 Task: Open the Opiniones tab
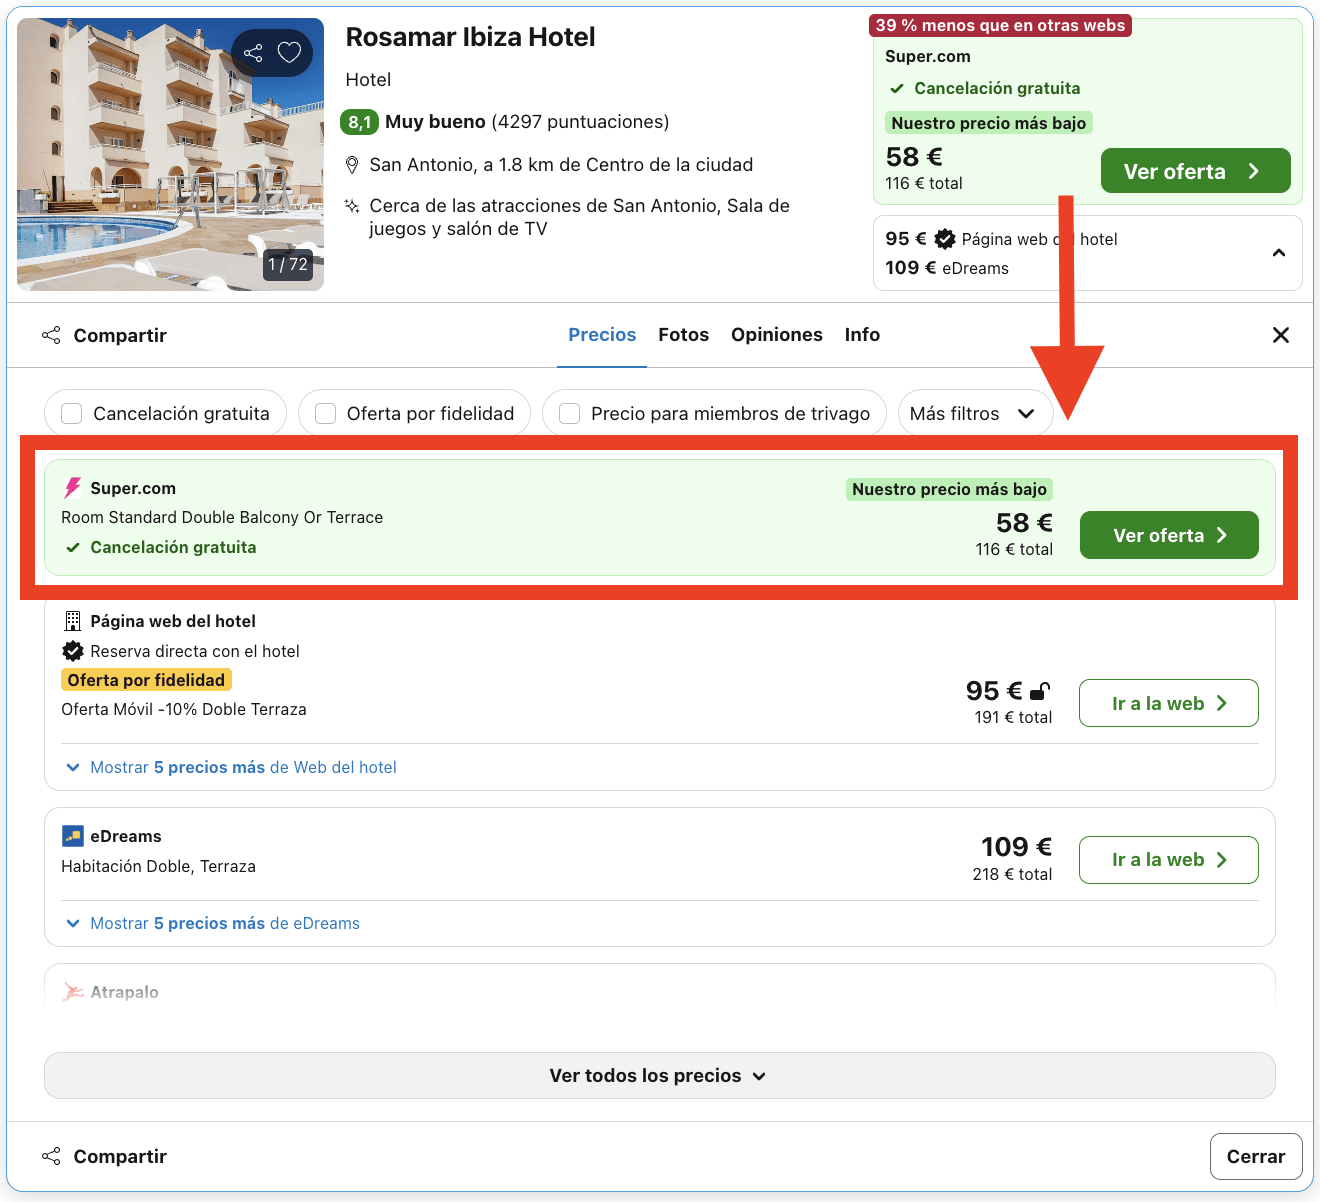click(776, 335)
